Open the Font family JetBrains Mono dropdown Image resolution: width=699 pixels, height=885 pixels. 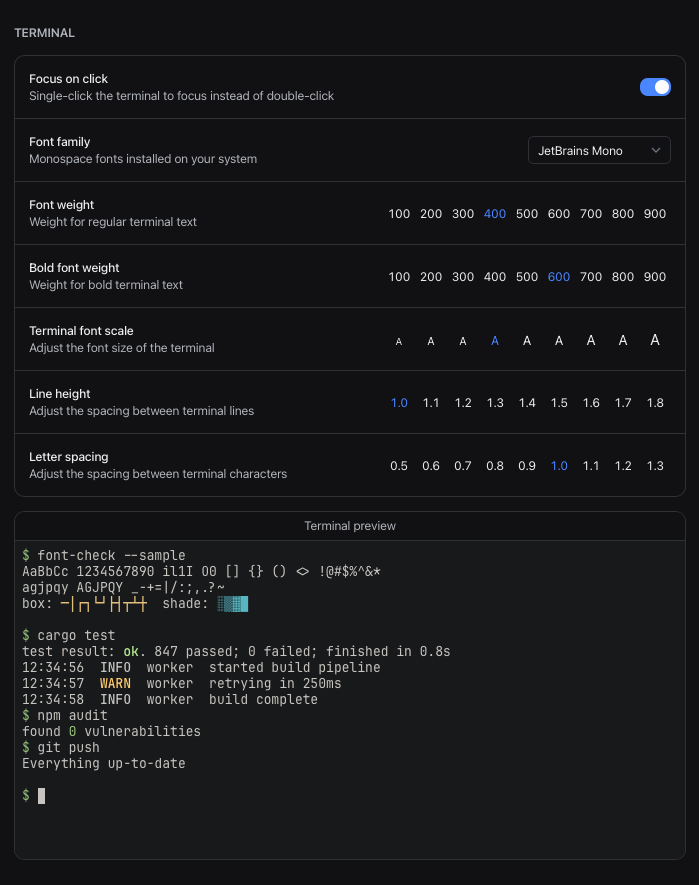[x=599, y=150]
